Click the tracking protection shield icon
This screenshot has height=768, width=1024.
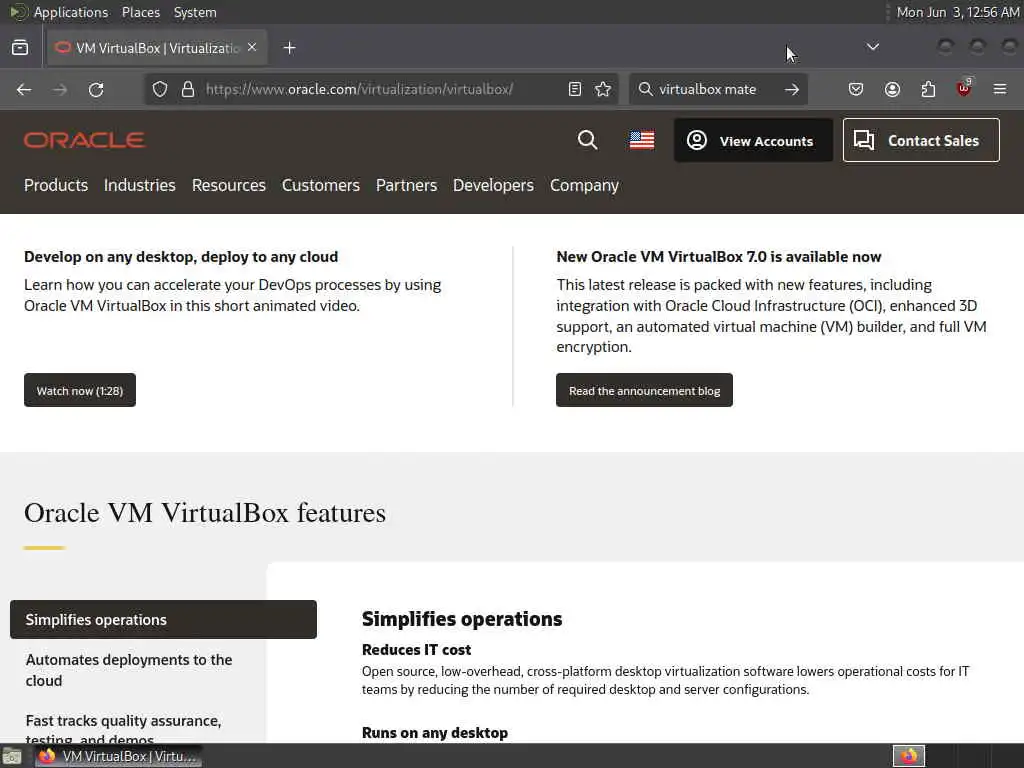[x=160, y=89]
